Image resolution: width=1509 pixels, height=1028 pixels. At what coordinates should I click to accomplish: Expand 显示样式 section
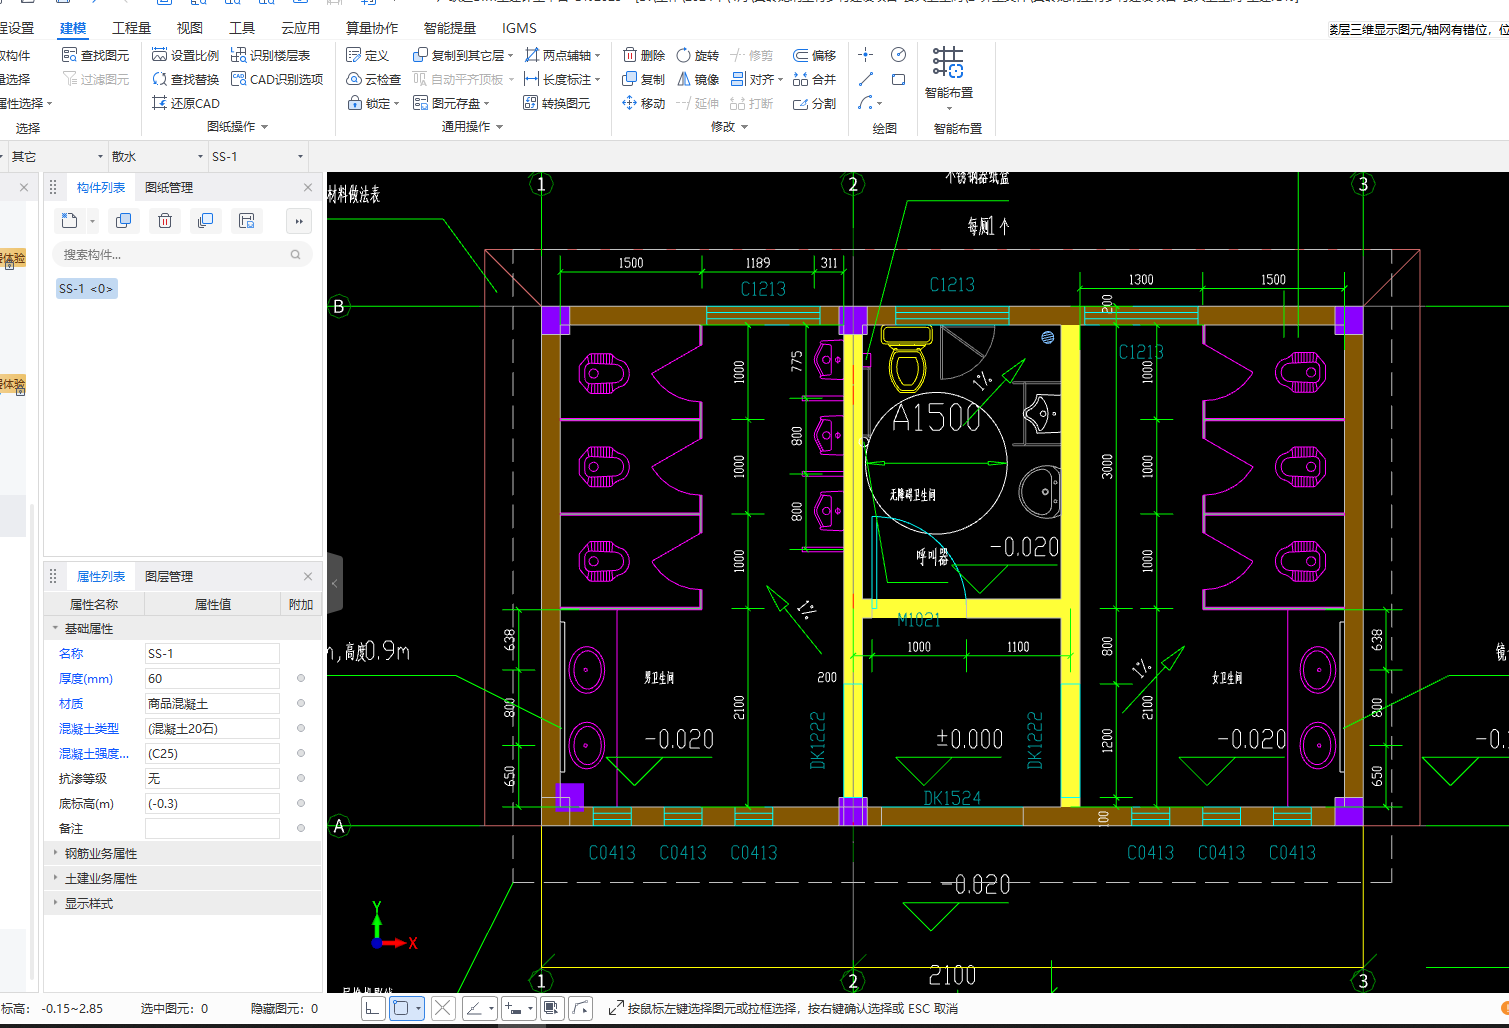coord(55,903)
